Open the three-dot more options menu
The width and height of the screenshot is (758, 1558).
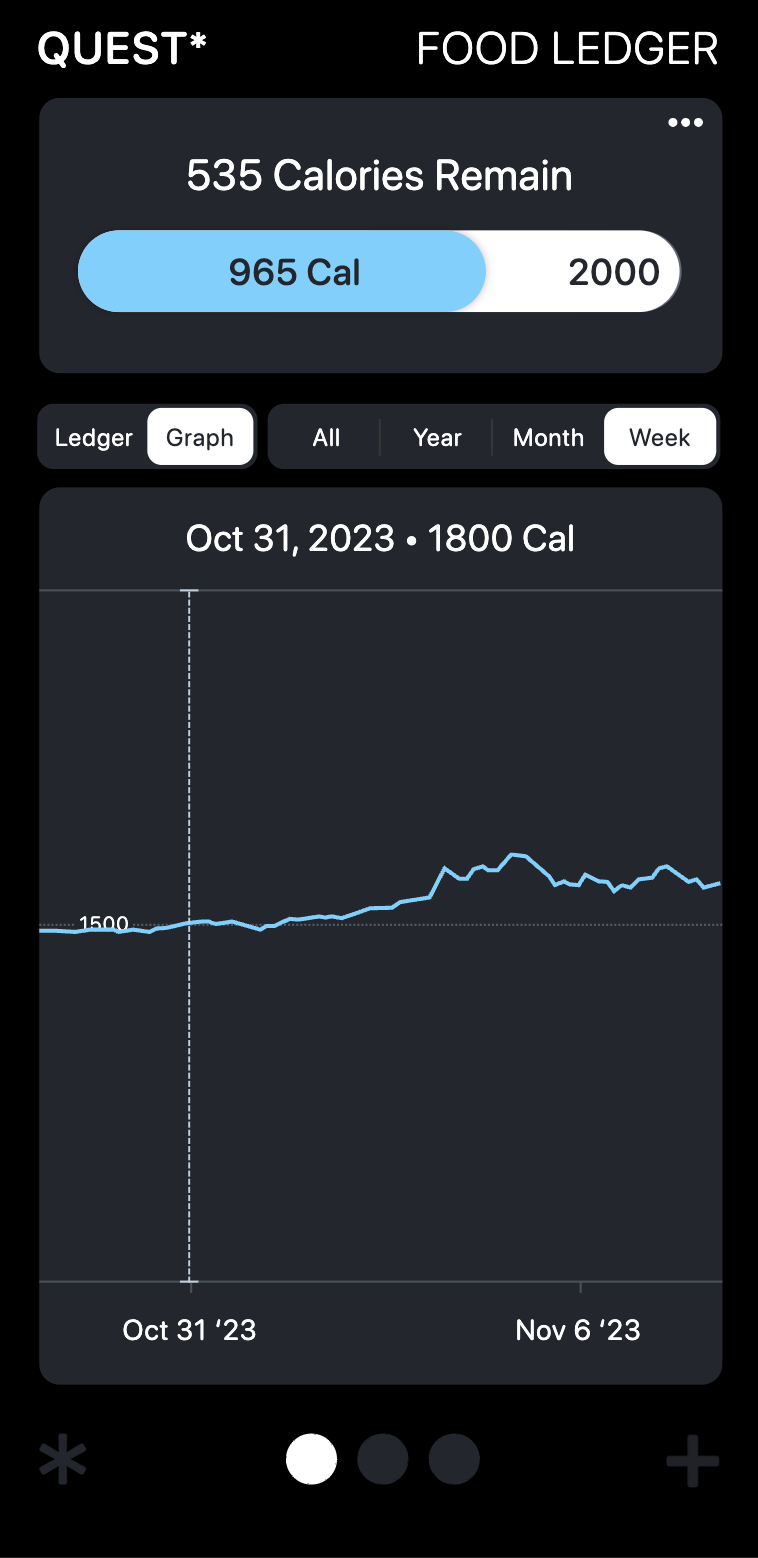(x=685, y=123)
